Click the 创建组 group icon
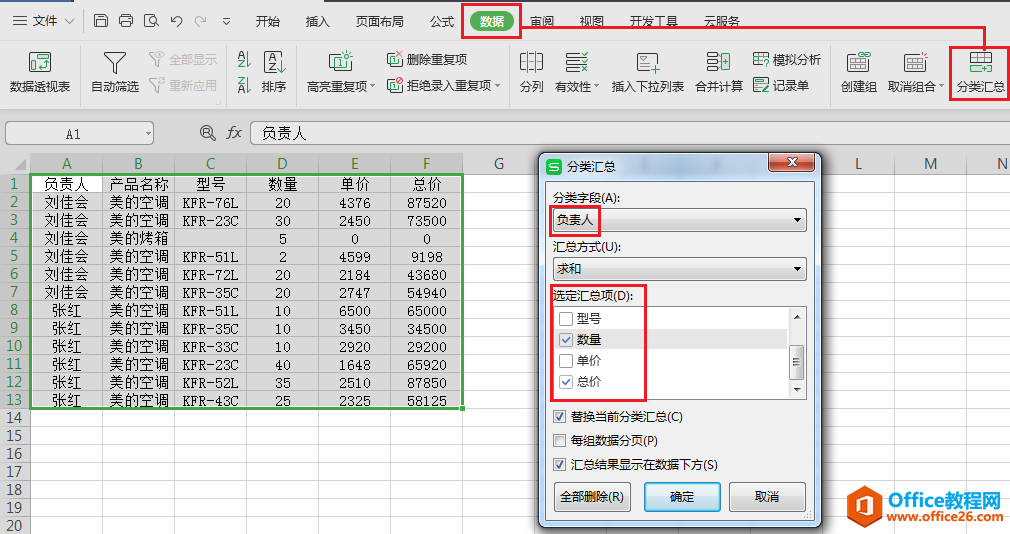This screenshot has height=534, width=1010. (x=858, y=63)
